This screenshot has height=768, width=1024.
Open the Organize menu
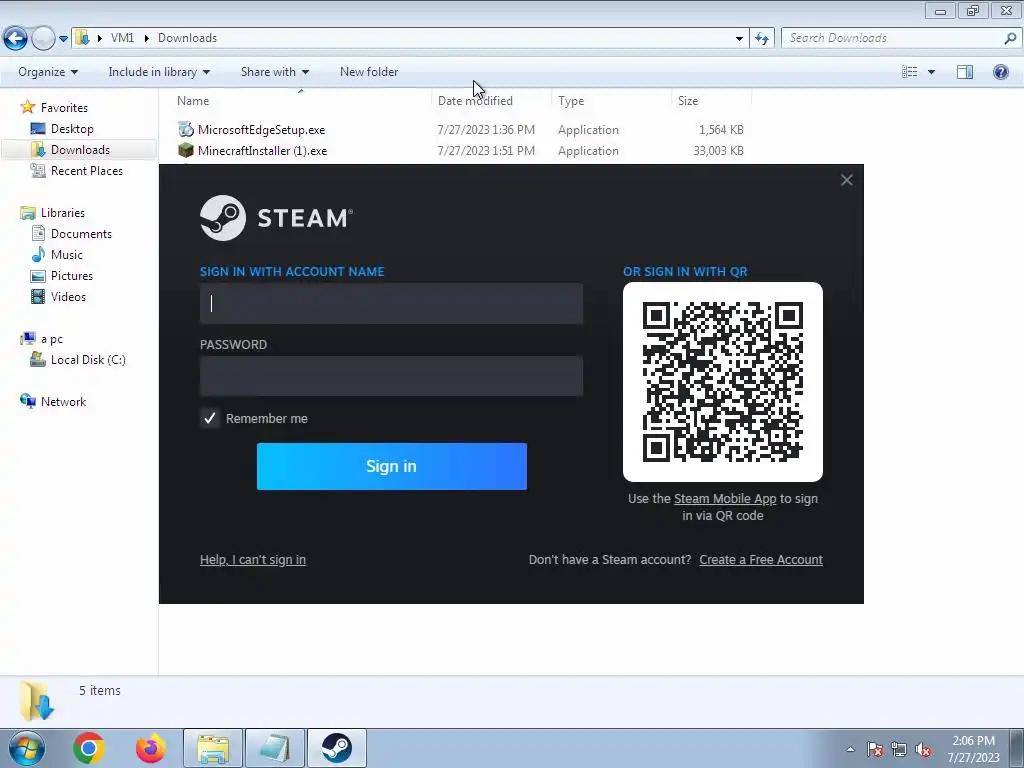click(48, 72)
